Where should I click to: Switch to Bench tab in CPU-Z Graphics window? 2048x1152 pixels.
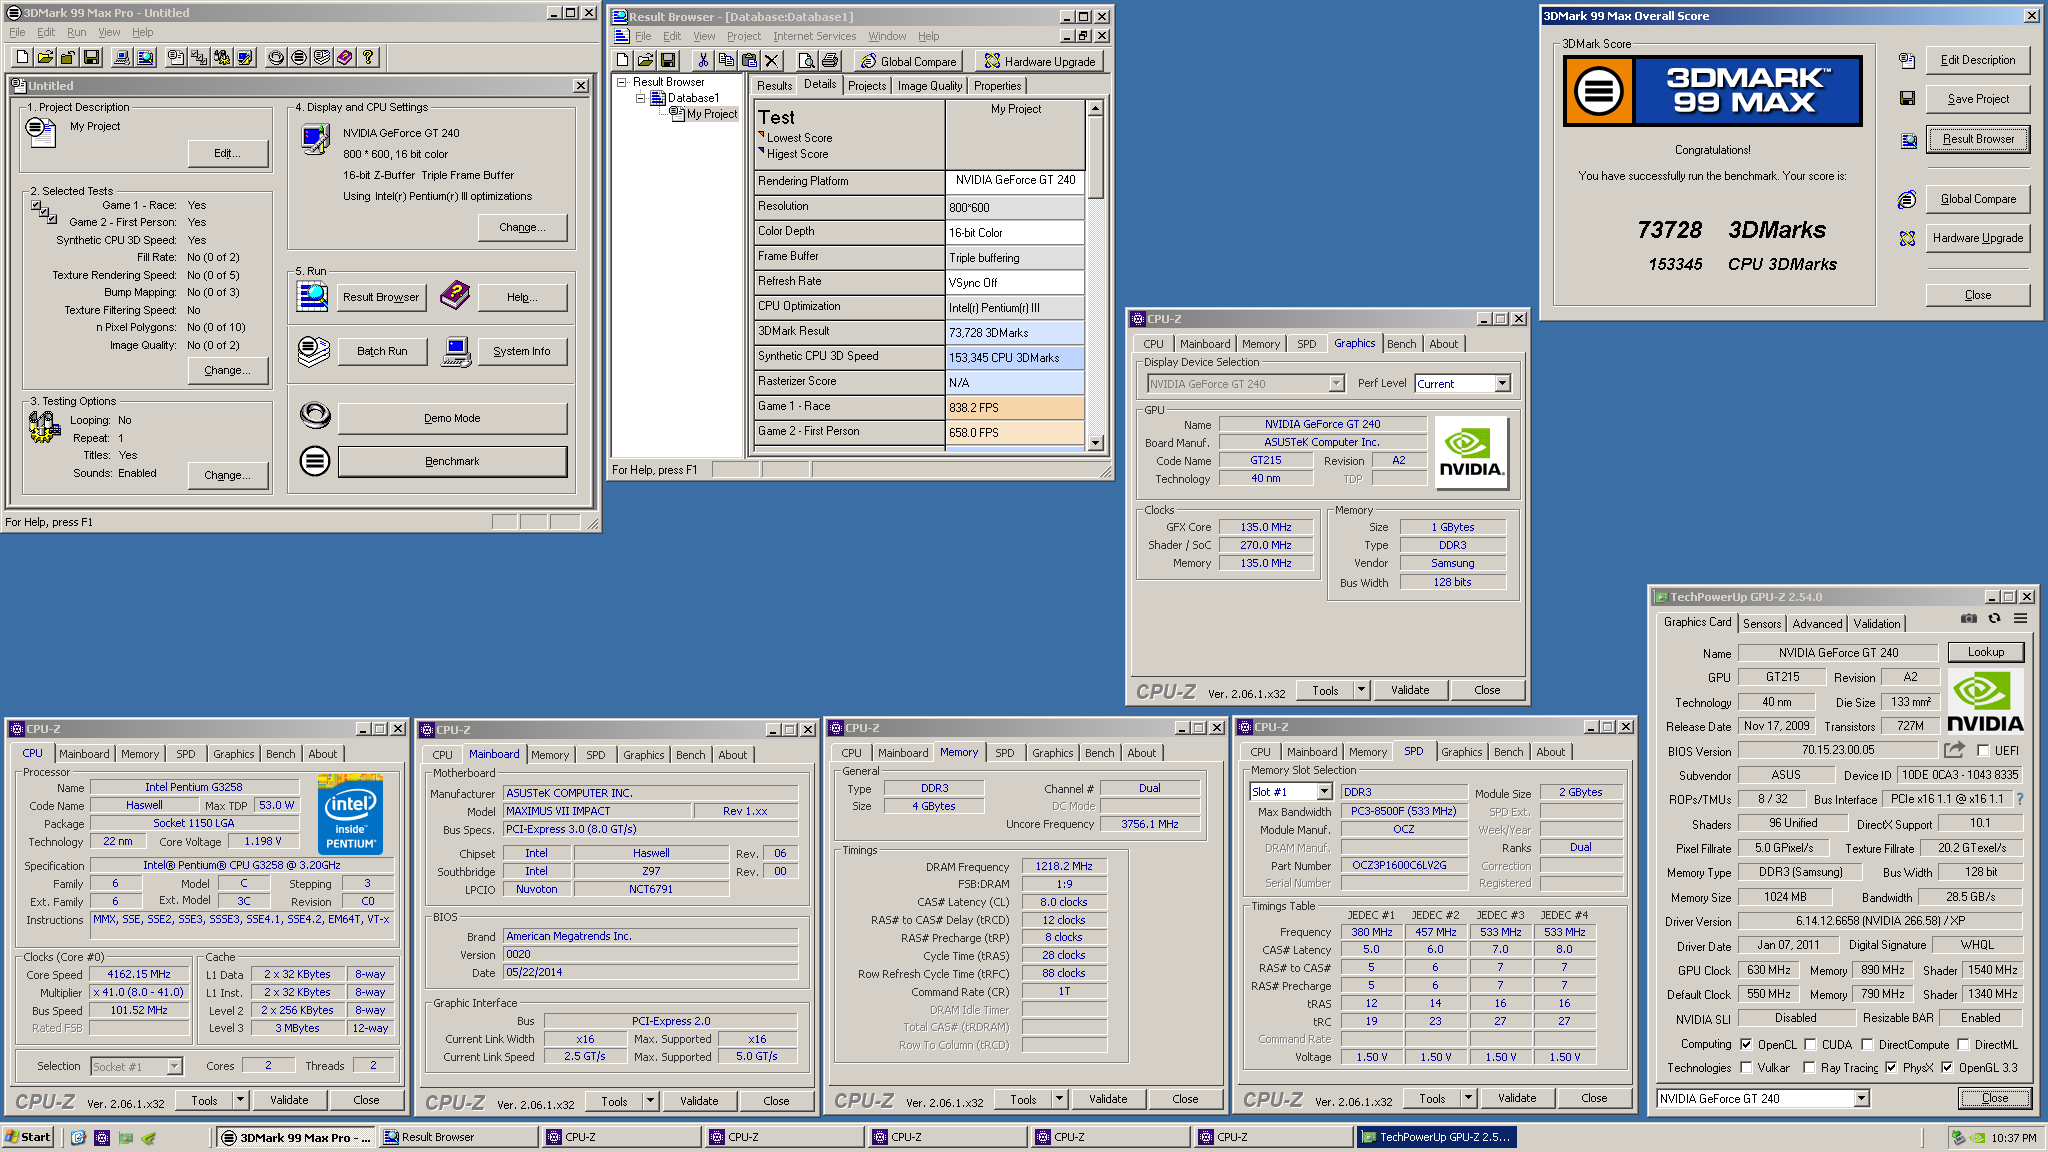(1401, 344)
